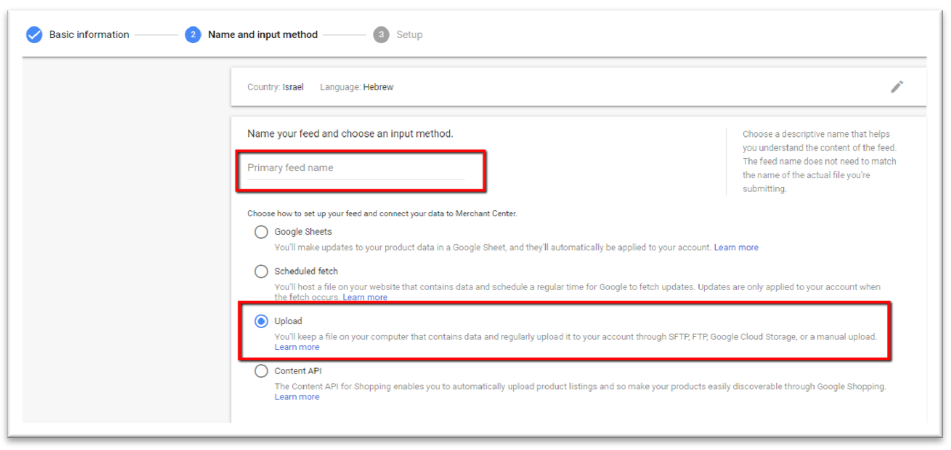The image size is (951, 450).
Task: Open Learn more link under Content API
Action: point(297,397)
